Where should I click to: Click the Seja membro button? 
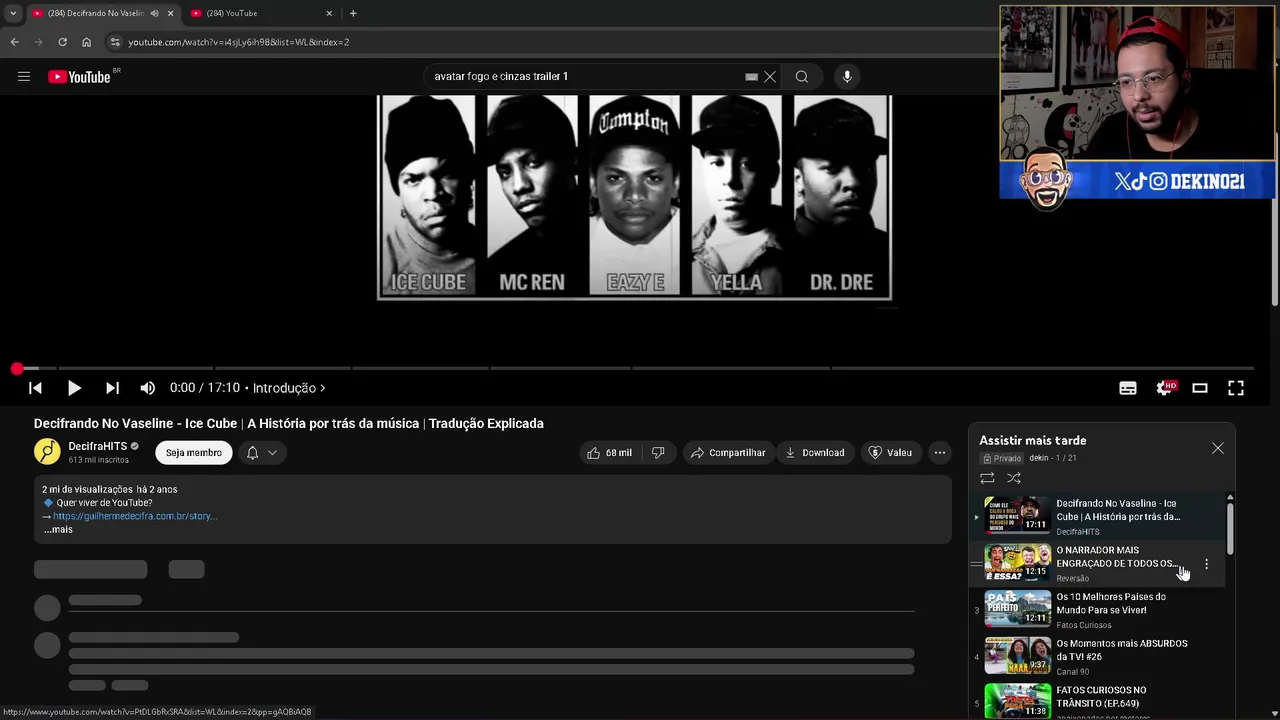(194, 453)
